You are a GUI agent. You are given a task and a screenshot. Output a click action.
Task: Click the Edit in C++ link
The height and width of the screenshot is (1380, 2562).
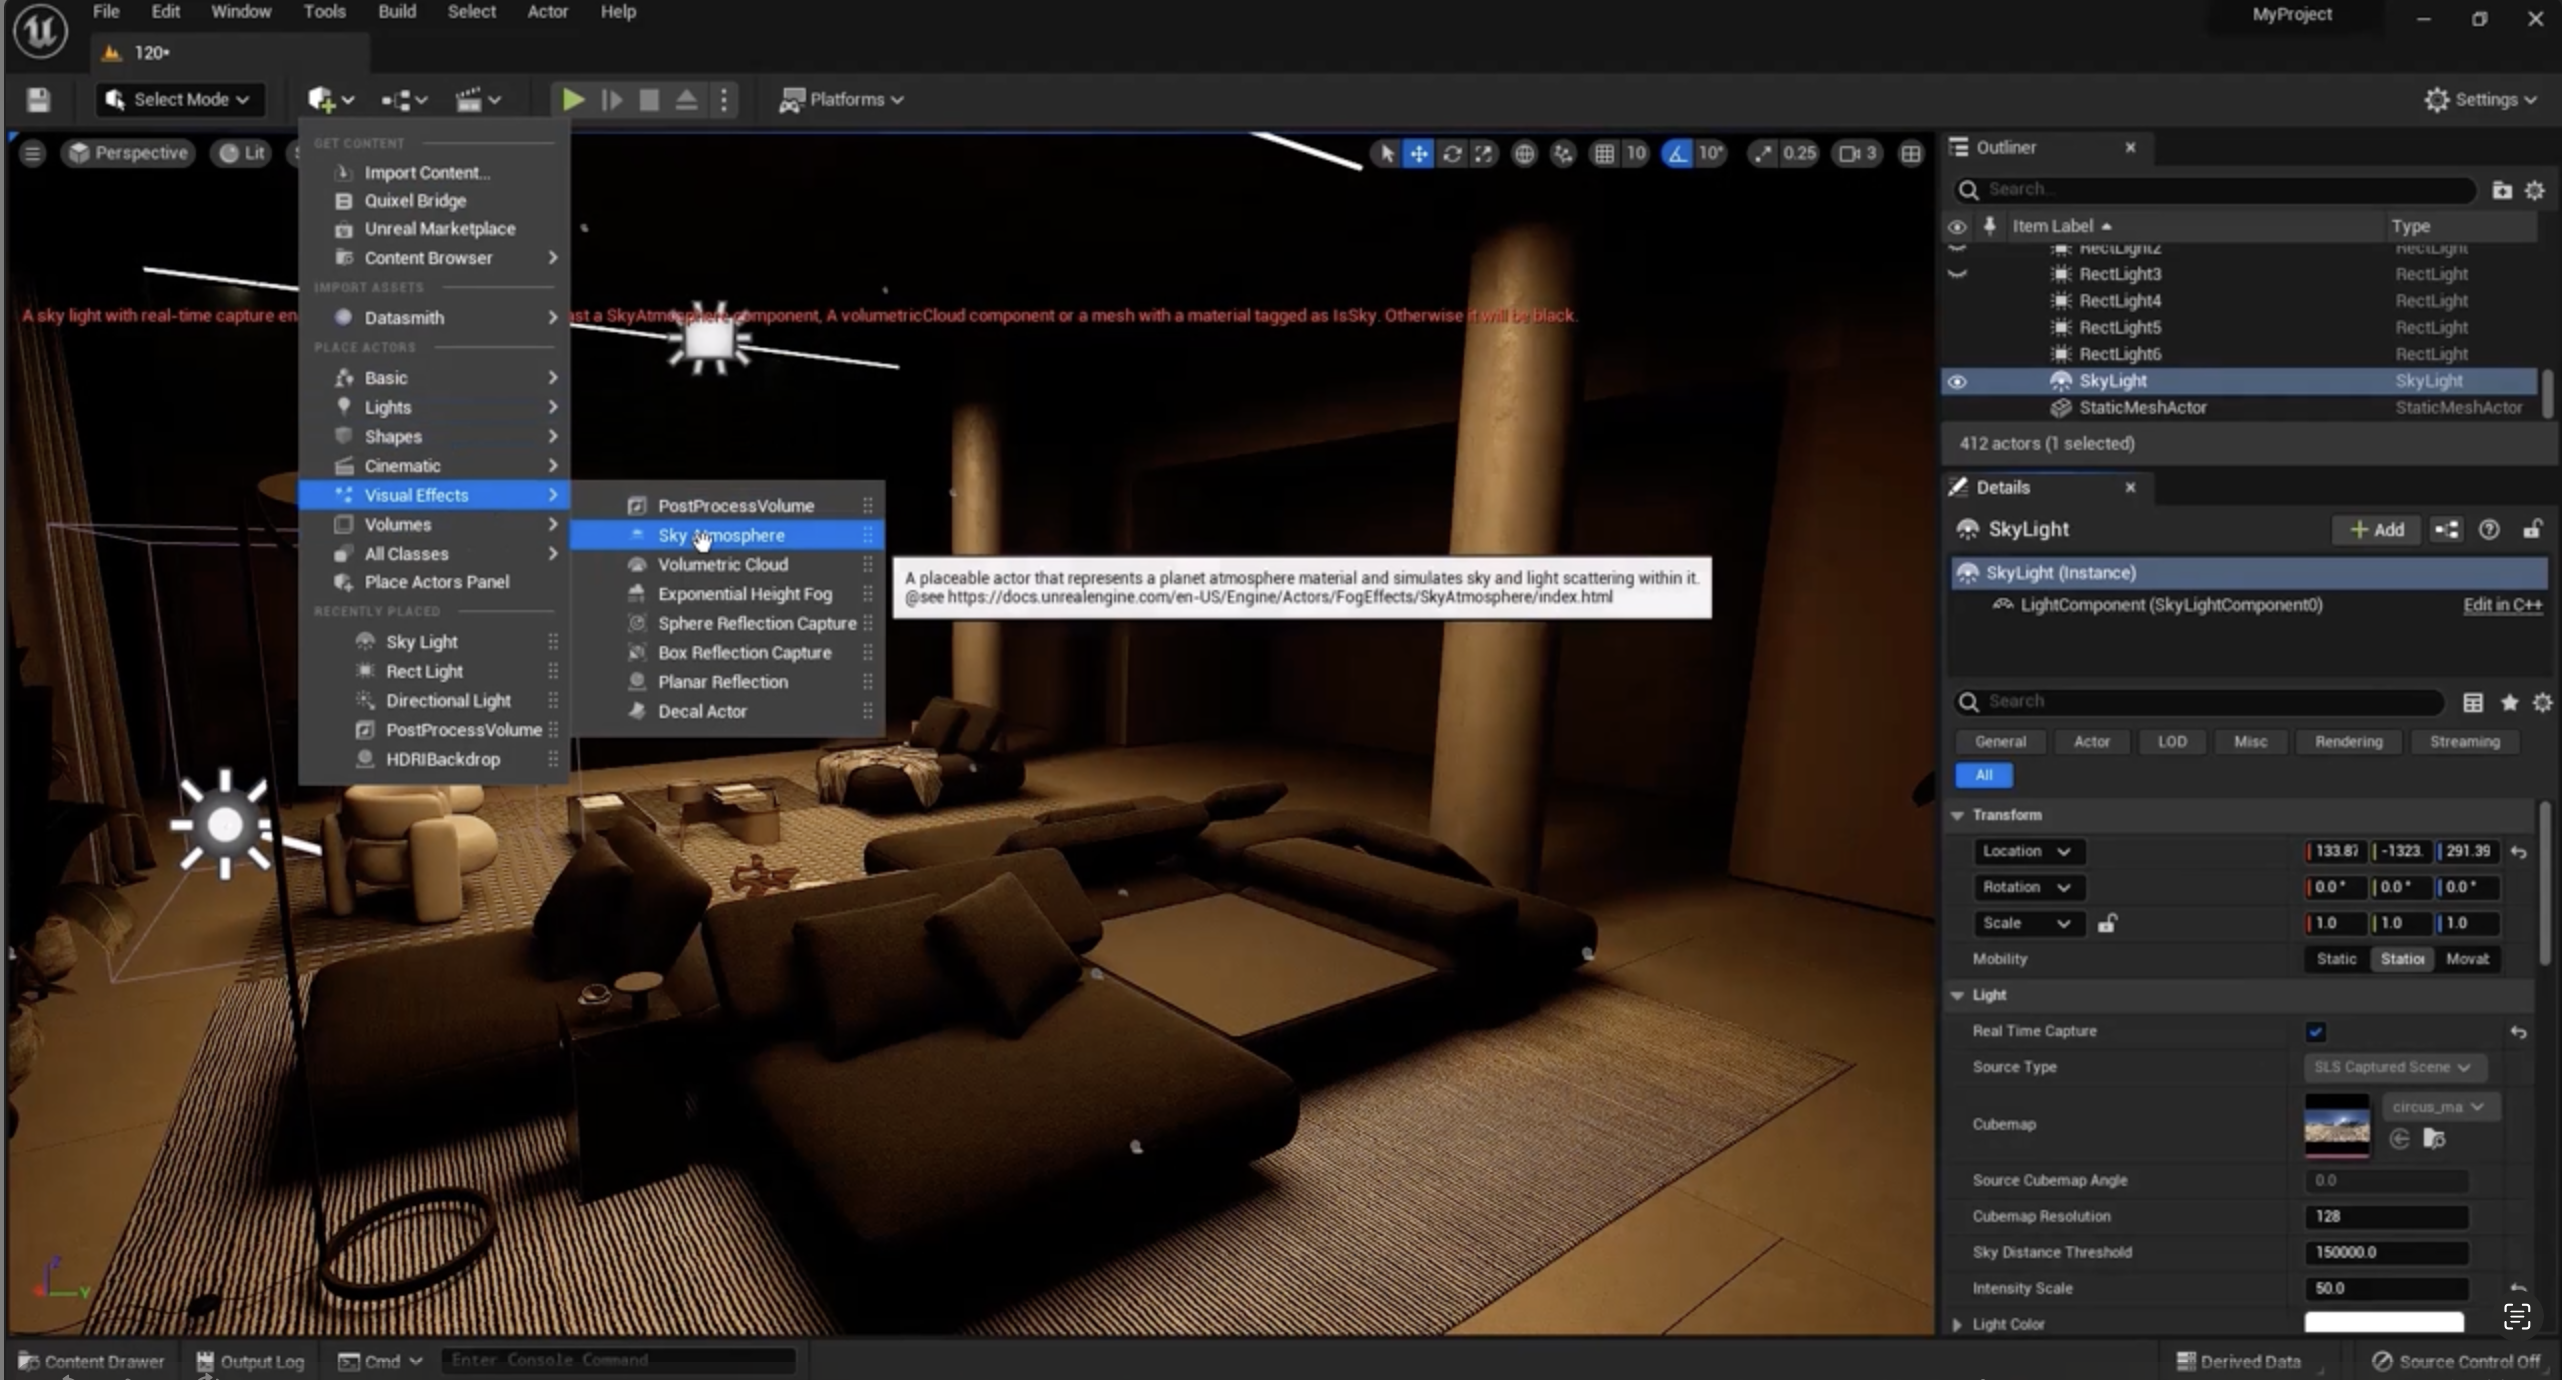coord(2501,604)
